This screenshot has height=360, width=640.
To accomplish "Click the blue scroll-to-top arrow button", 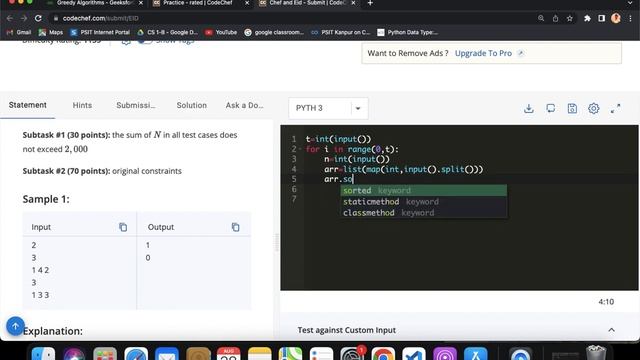I will click(15, 326).
